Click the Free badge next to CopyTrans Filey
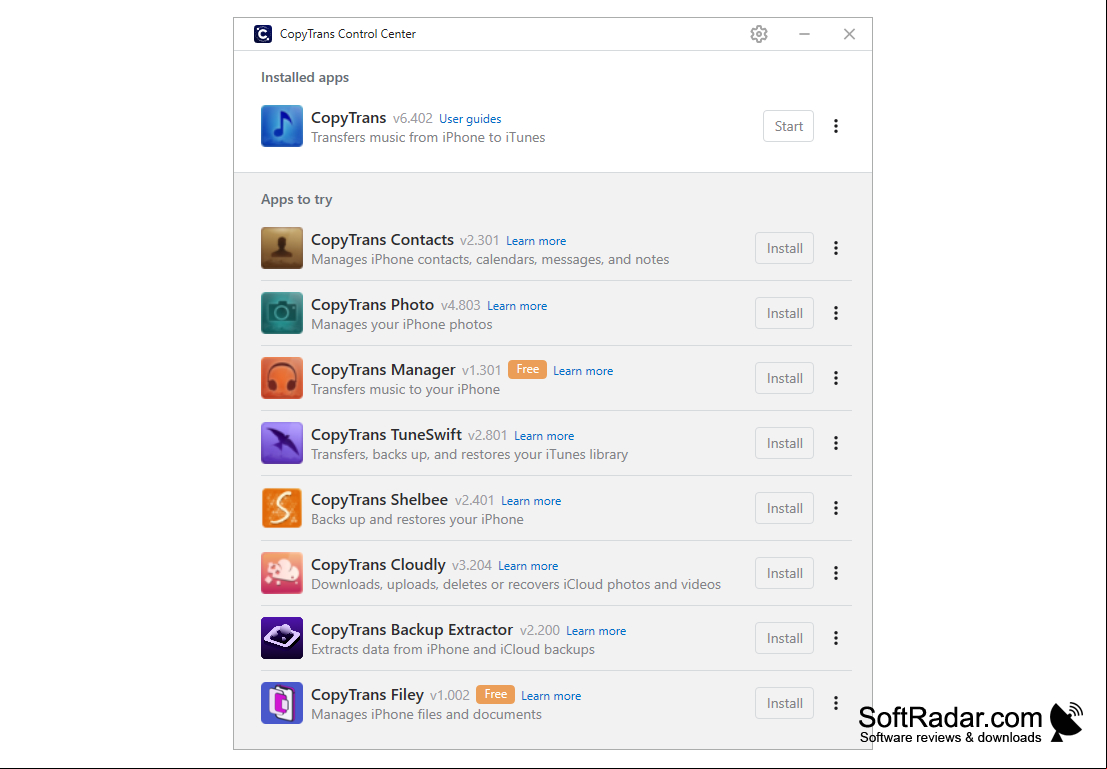 pyautogui.click(x=496, y=694)
